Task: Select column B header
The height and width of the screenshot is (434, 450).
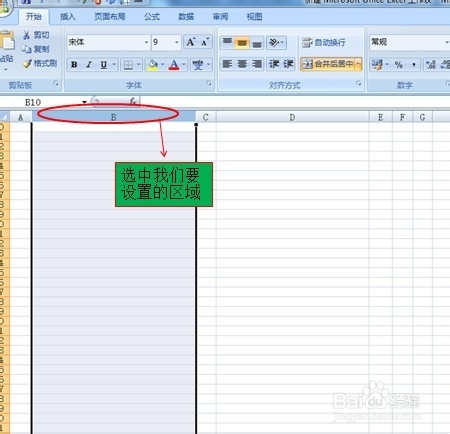Action: tap(113, 117)
